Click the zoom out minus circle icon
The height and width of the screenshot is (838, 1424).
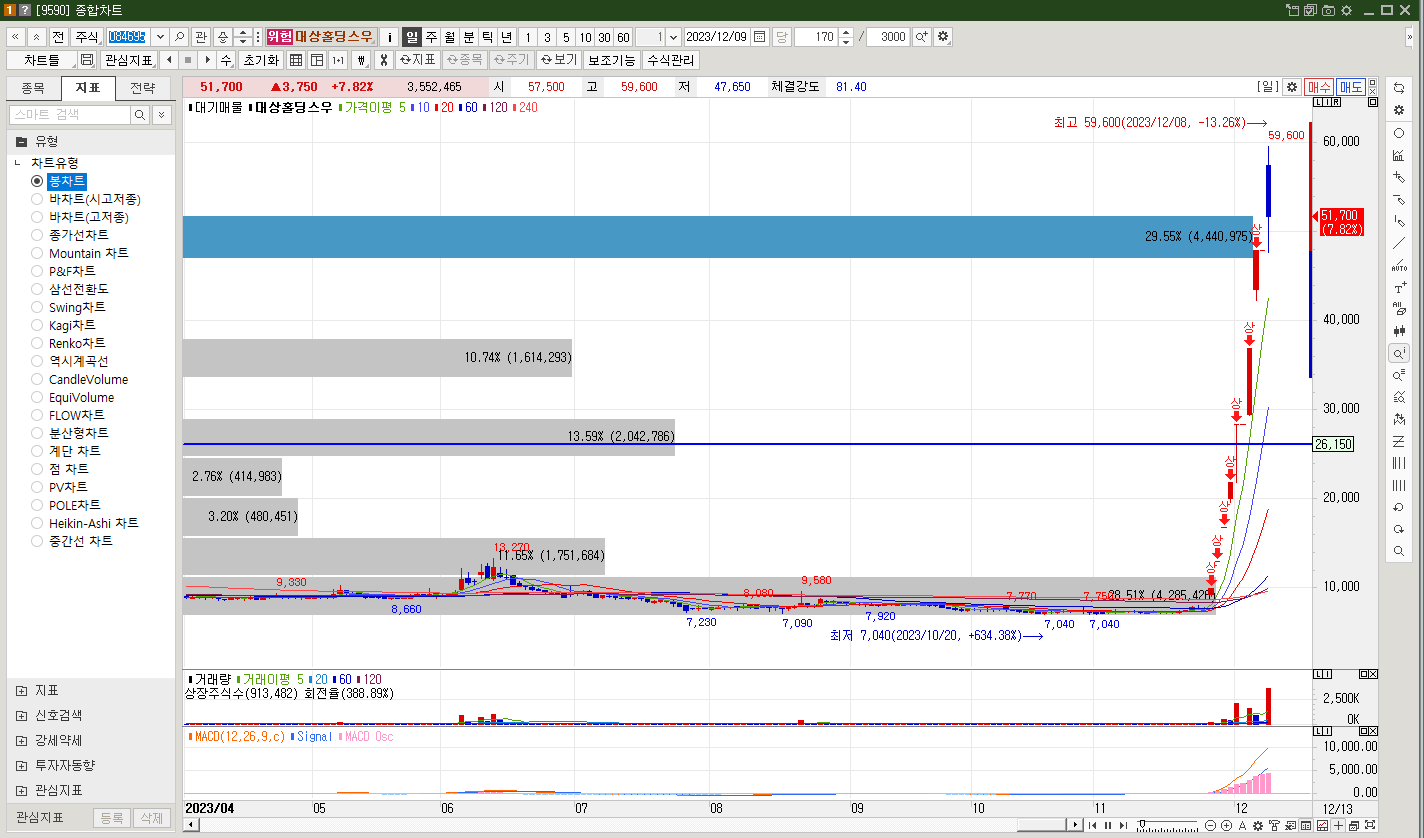[1211, 825]
